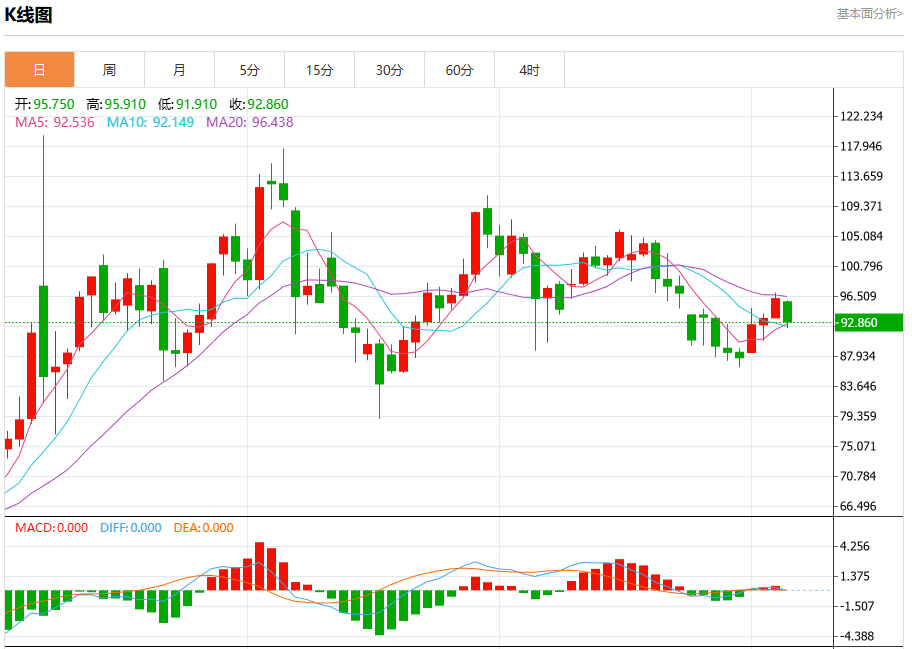Switch to the 周 weekly tab
912x649 pixels.
pyautogui.click(x=109, y=70)
